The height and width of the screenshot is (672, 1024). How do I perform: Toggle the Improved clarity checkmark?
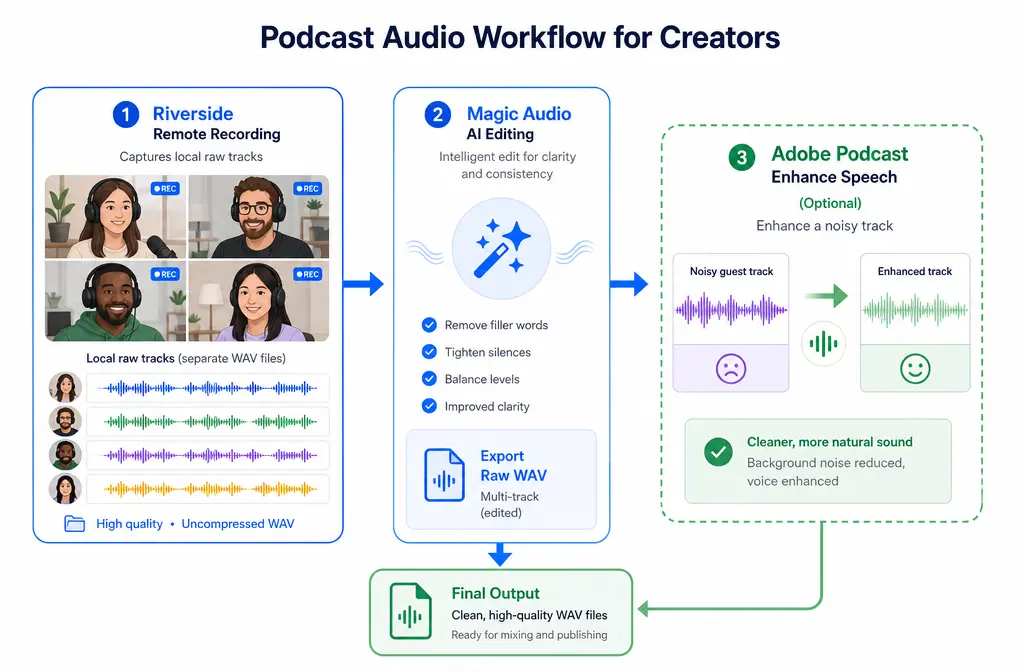[x=429, y=406]
